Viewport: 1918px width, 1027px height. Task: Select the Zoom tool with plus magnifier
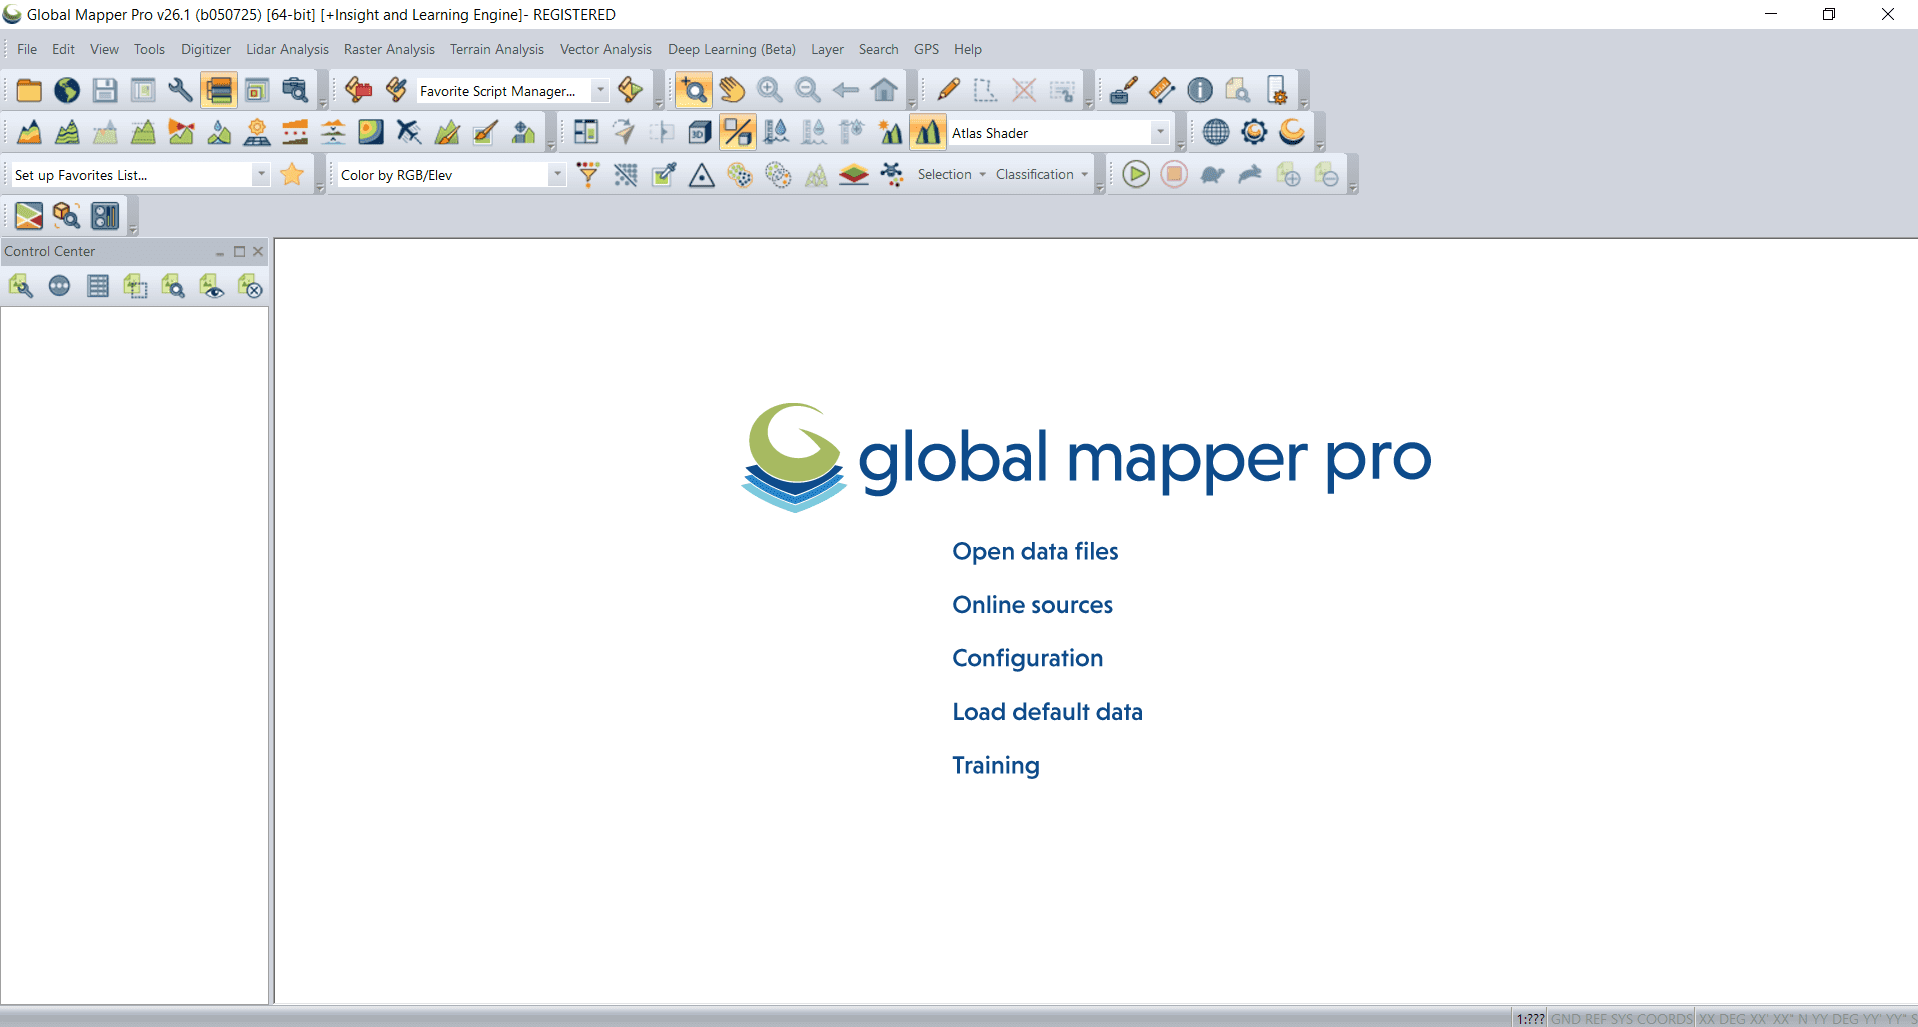coord(693,90)
